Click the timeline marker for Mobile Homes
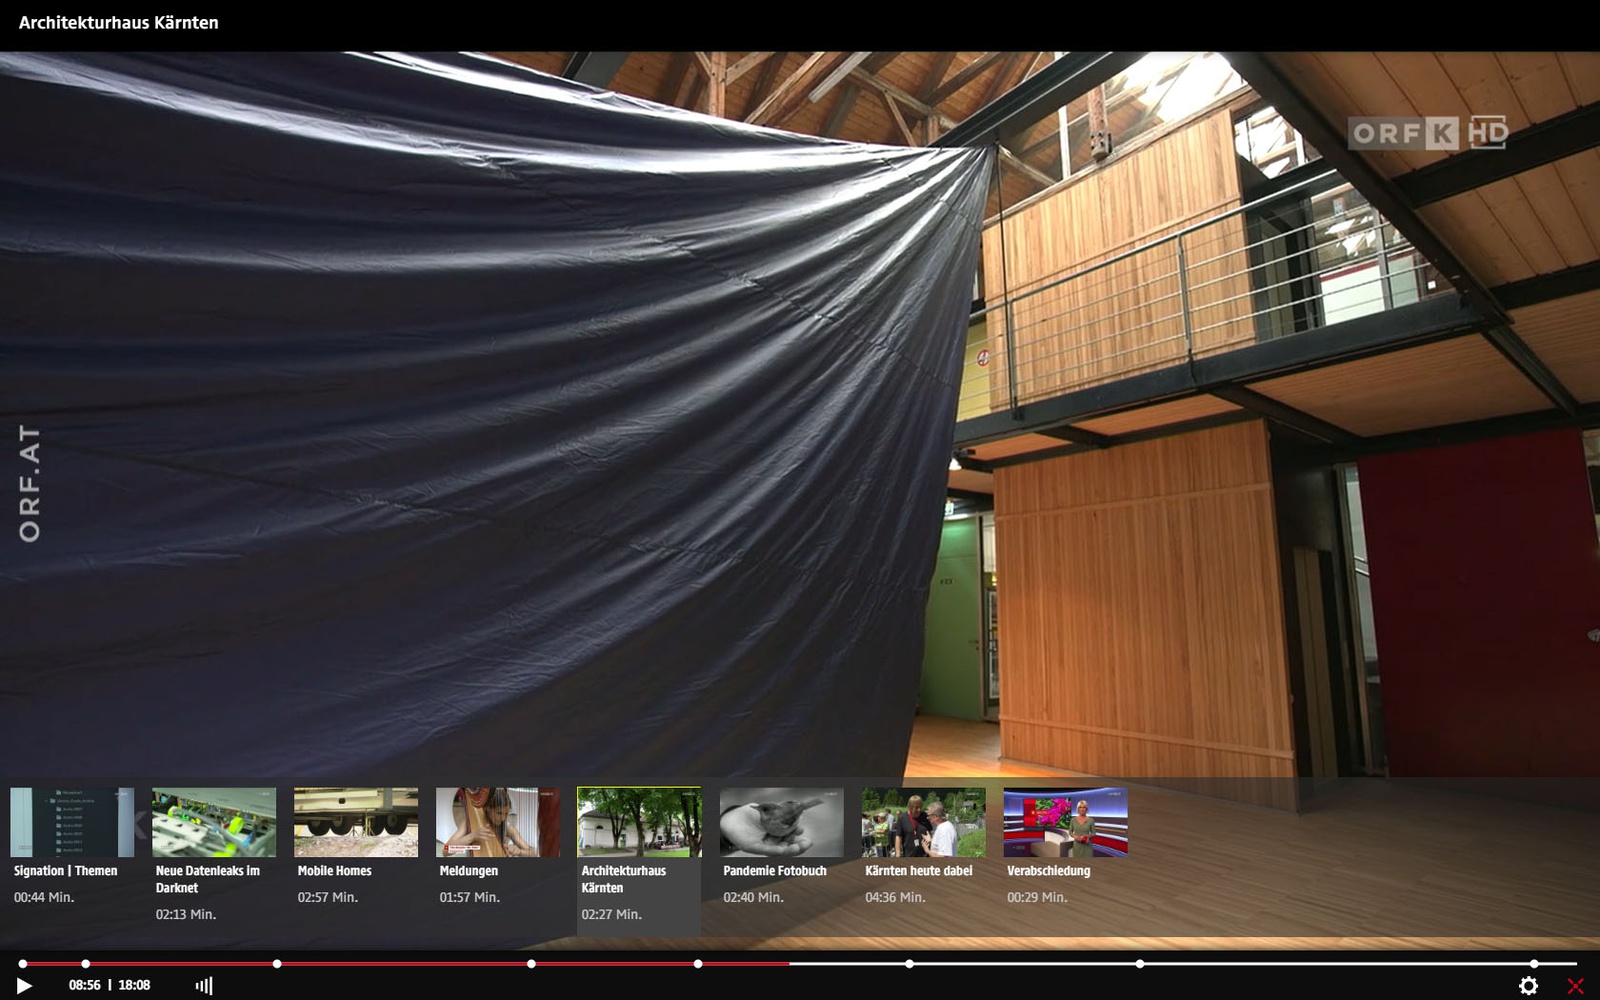The image size is (1600, 1000). [x=277, y=964]
